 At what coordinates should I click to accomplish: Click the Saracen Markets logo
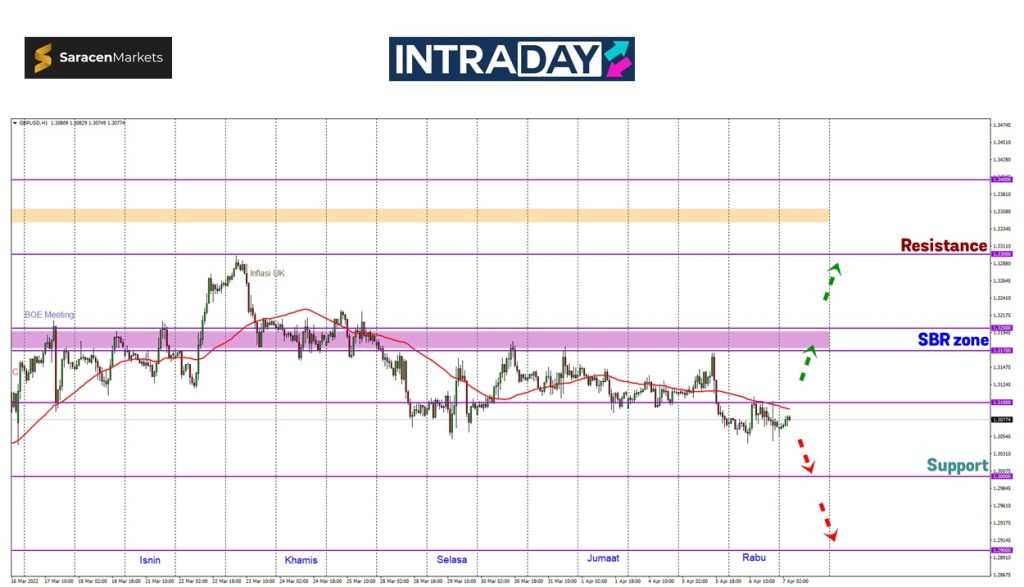click(x=98, y=58)
